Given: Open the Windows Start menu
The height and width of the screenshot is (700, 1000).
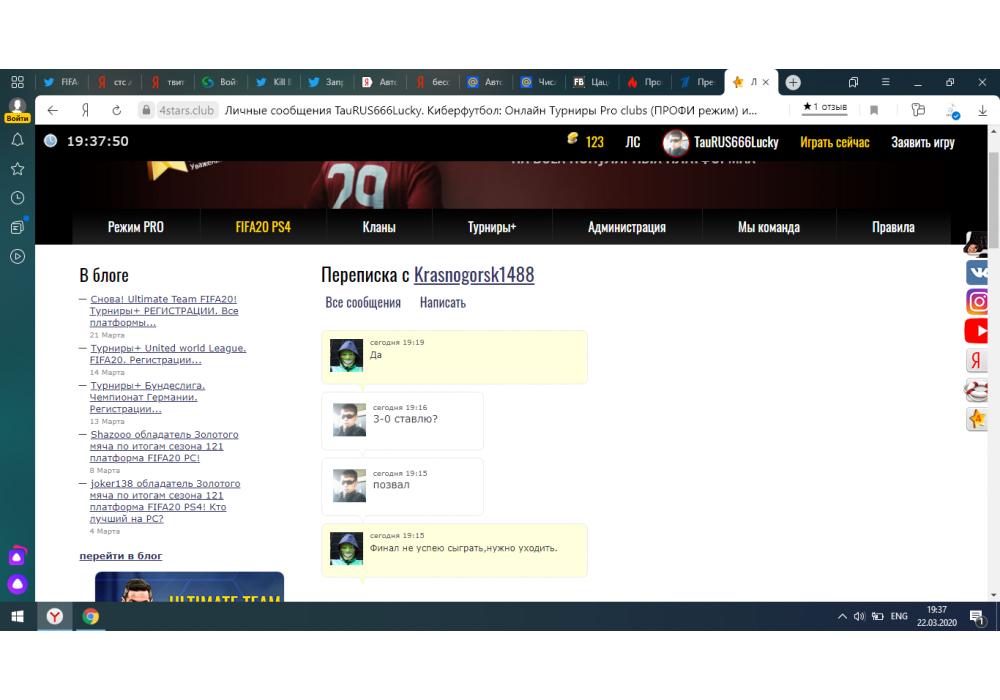Looking at the screenshot, I should click(x=17, y=616).
